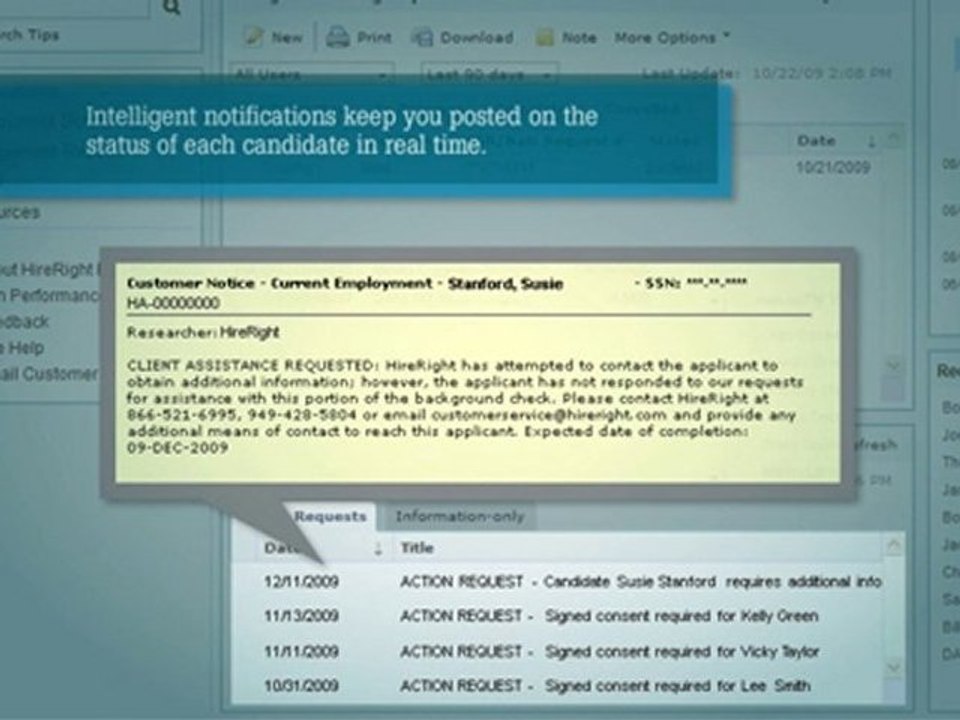Select the Susie Stanford action request row
960x720 pixels.
coord(558,581)
